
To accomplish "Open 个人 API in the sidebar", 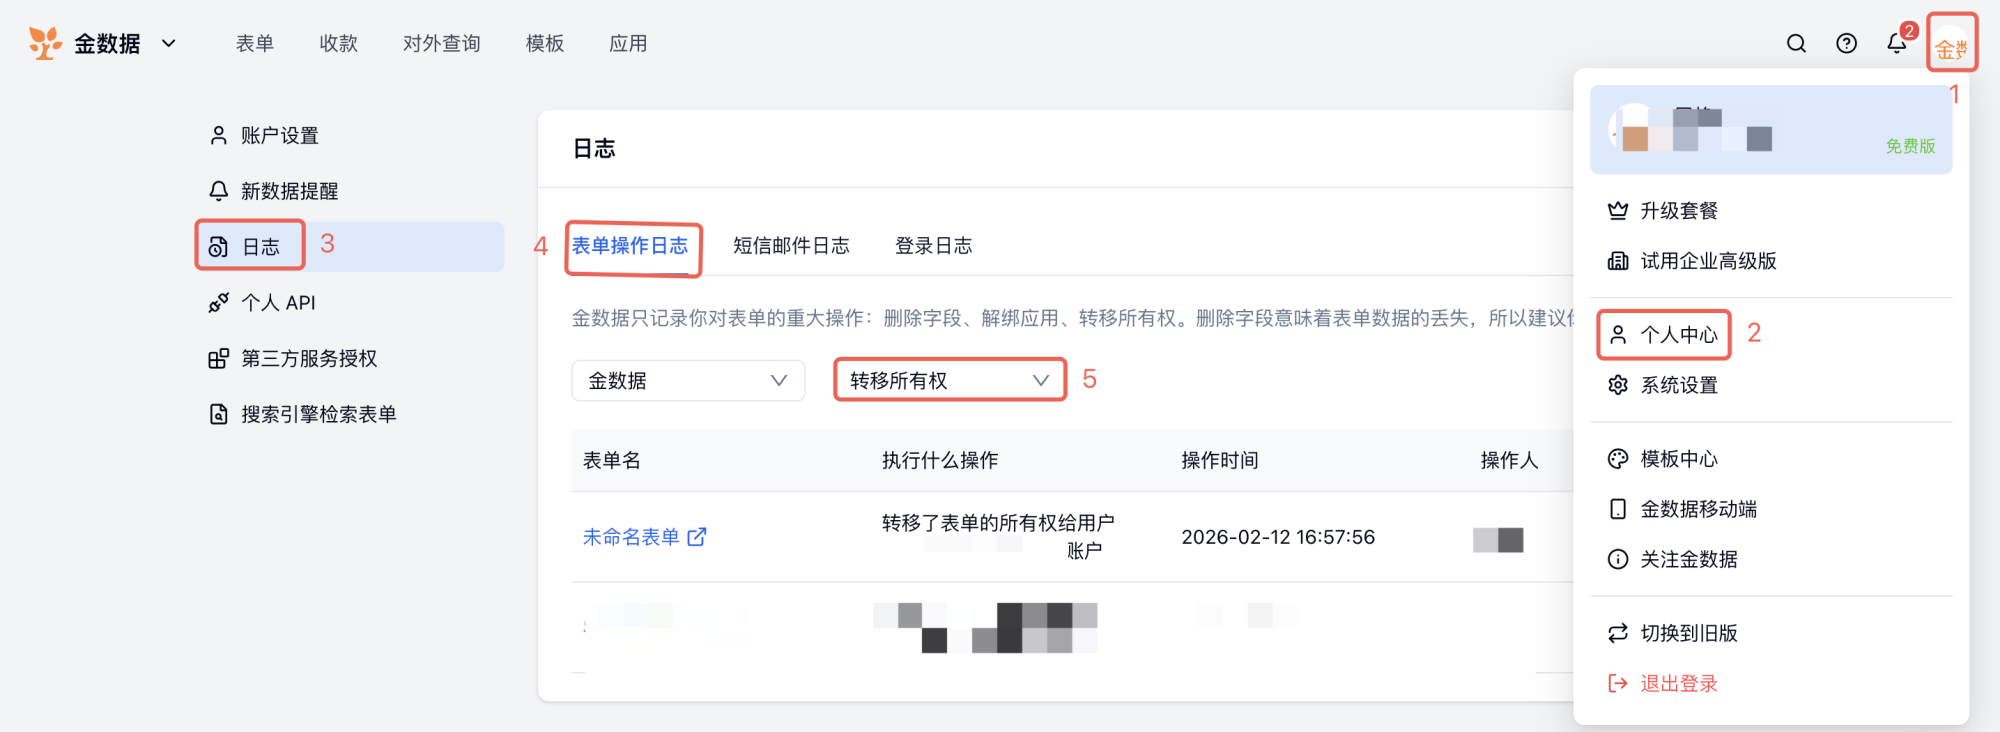I will coord(278,303).
